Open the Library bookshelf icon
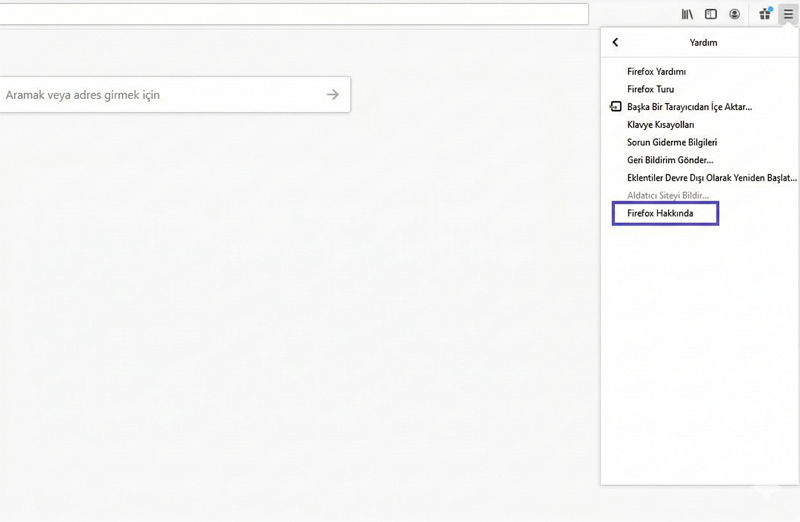This screenshot has height=522, width=800. click(x=687, y=14)
